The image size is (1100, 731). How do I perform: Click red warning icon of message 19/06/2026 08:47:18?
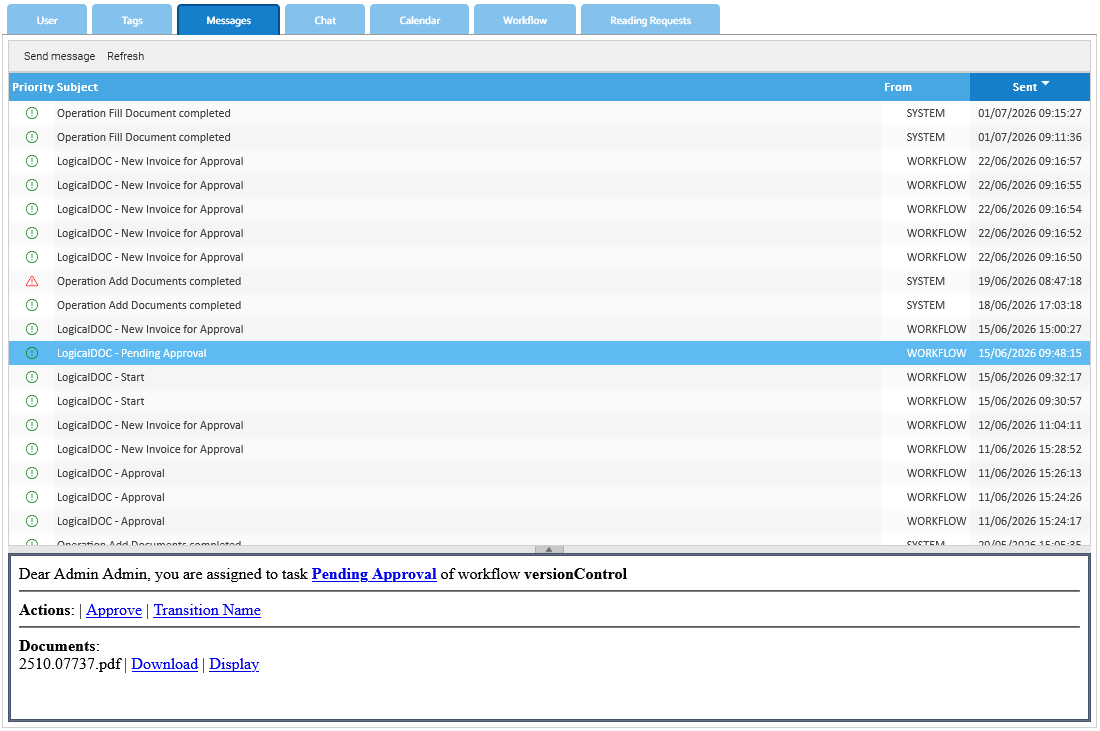coord(32,281)
